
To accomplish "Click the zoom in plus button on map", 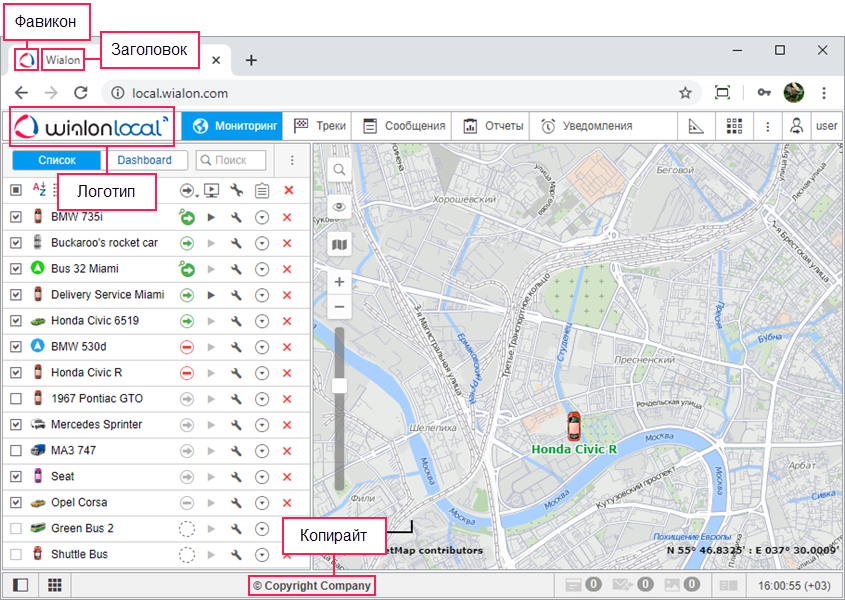I will [x=339, y=282].
